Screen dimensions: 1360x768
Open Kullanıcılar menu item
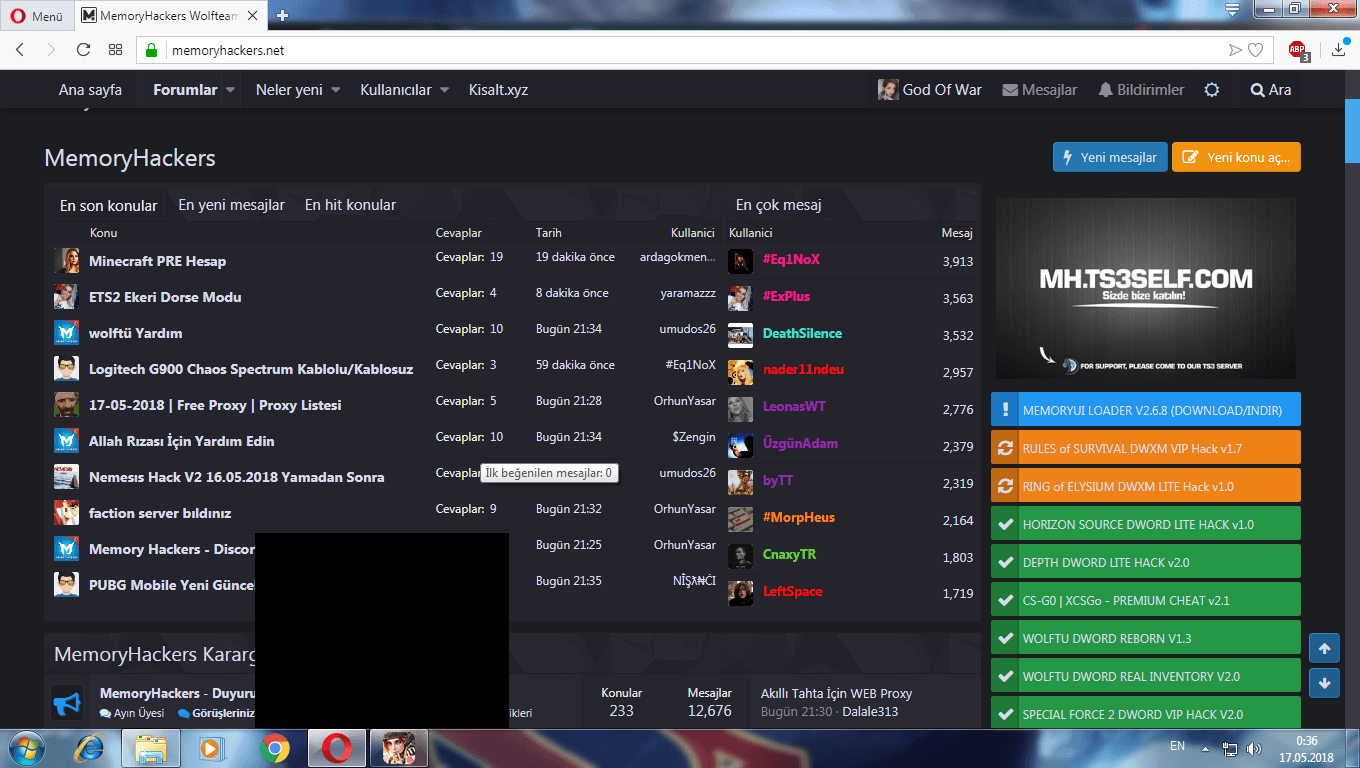396,90
